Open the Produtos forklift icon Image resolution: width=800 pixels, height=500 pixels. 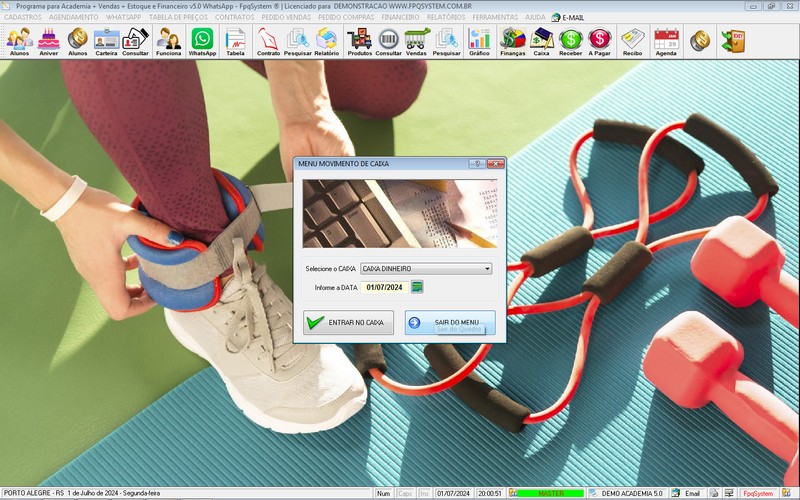(360, 42)
